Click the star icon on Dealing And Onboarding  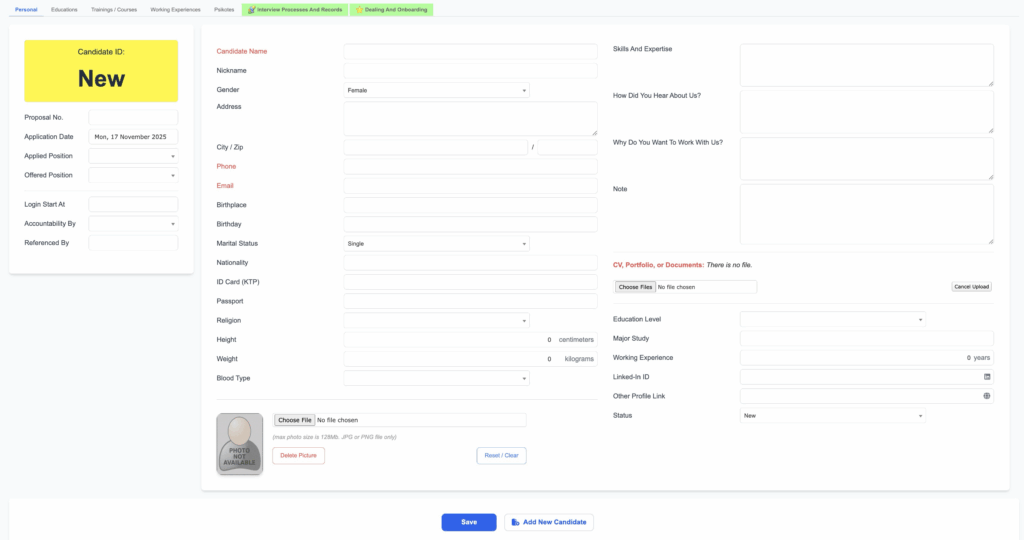pos(360,9)
